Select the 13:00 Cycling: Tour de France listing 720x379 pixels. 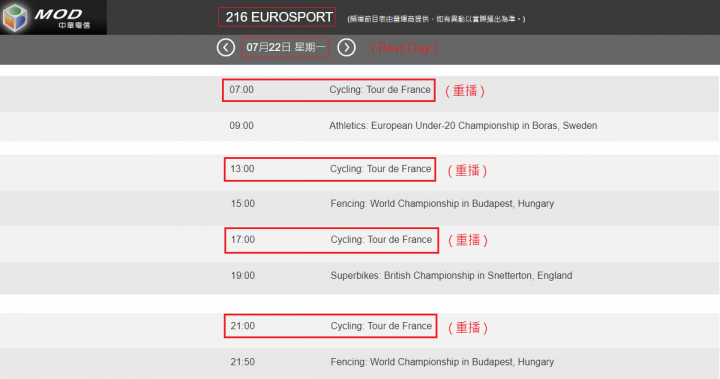(330, 169)
